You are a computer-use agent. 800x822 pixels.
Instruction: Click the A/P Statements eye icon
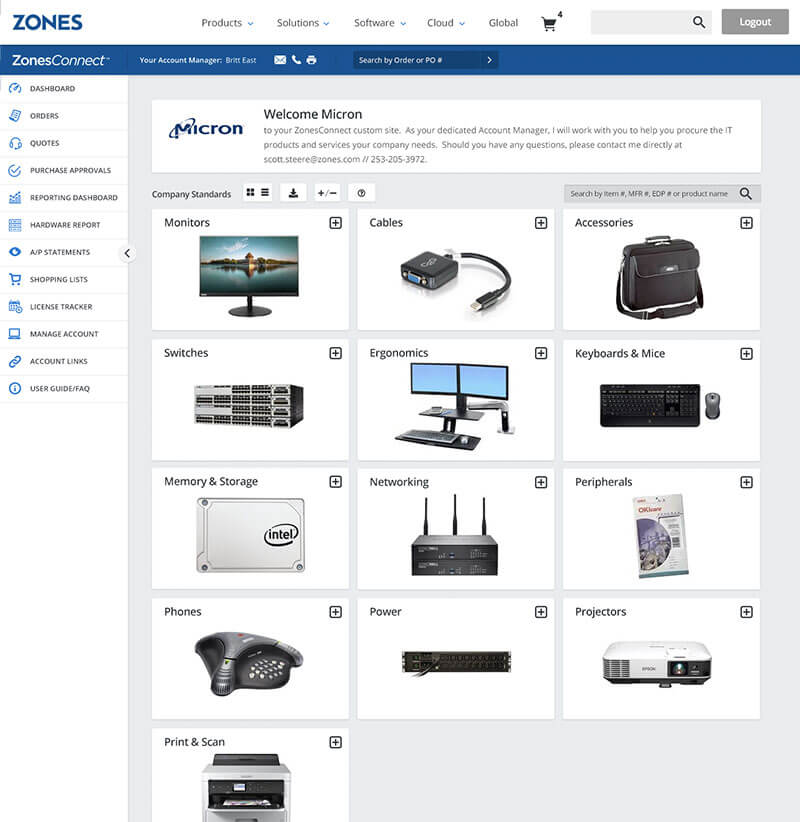[15, 252]
